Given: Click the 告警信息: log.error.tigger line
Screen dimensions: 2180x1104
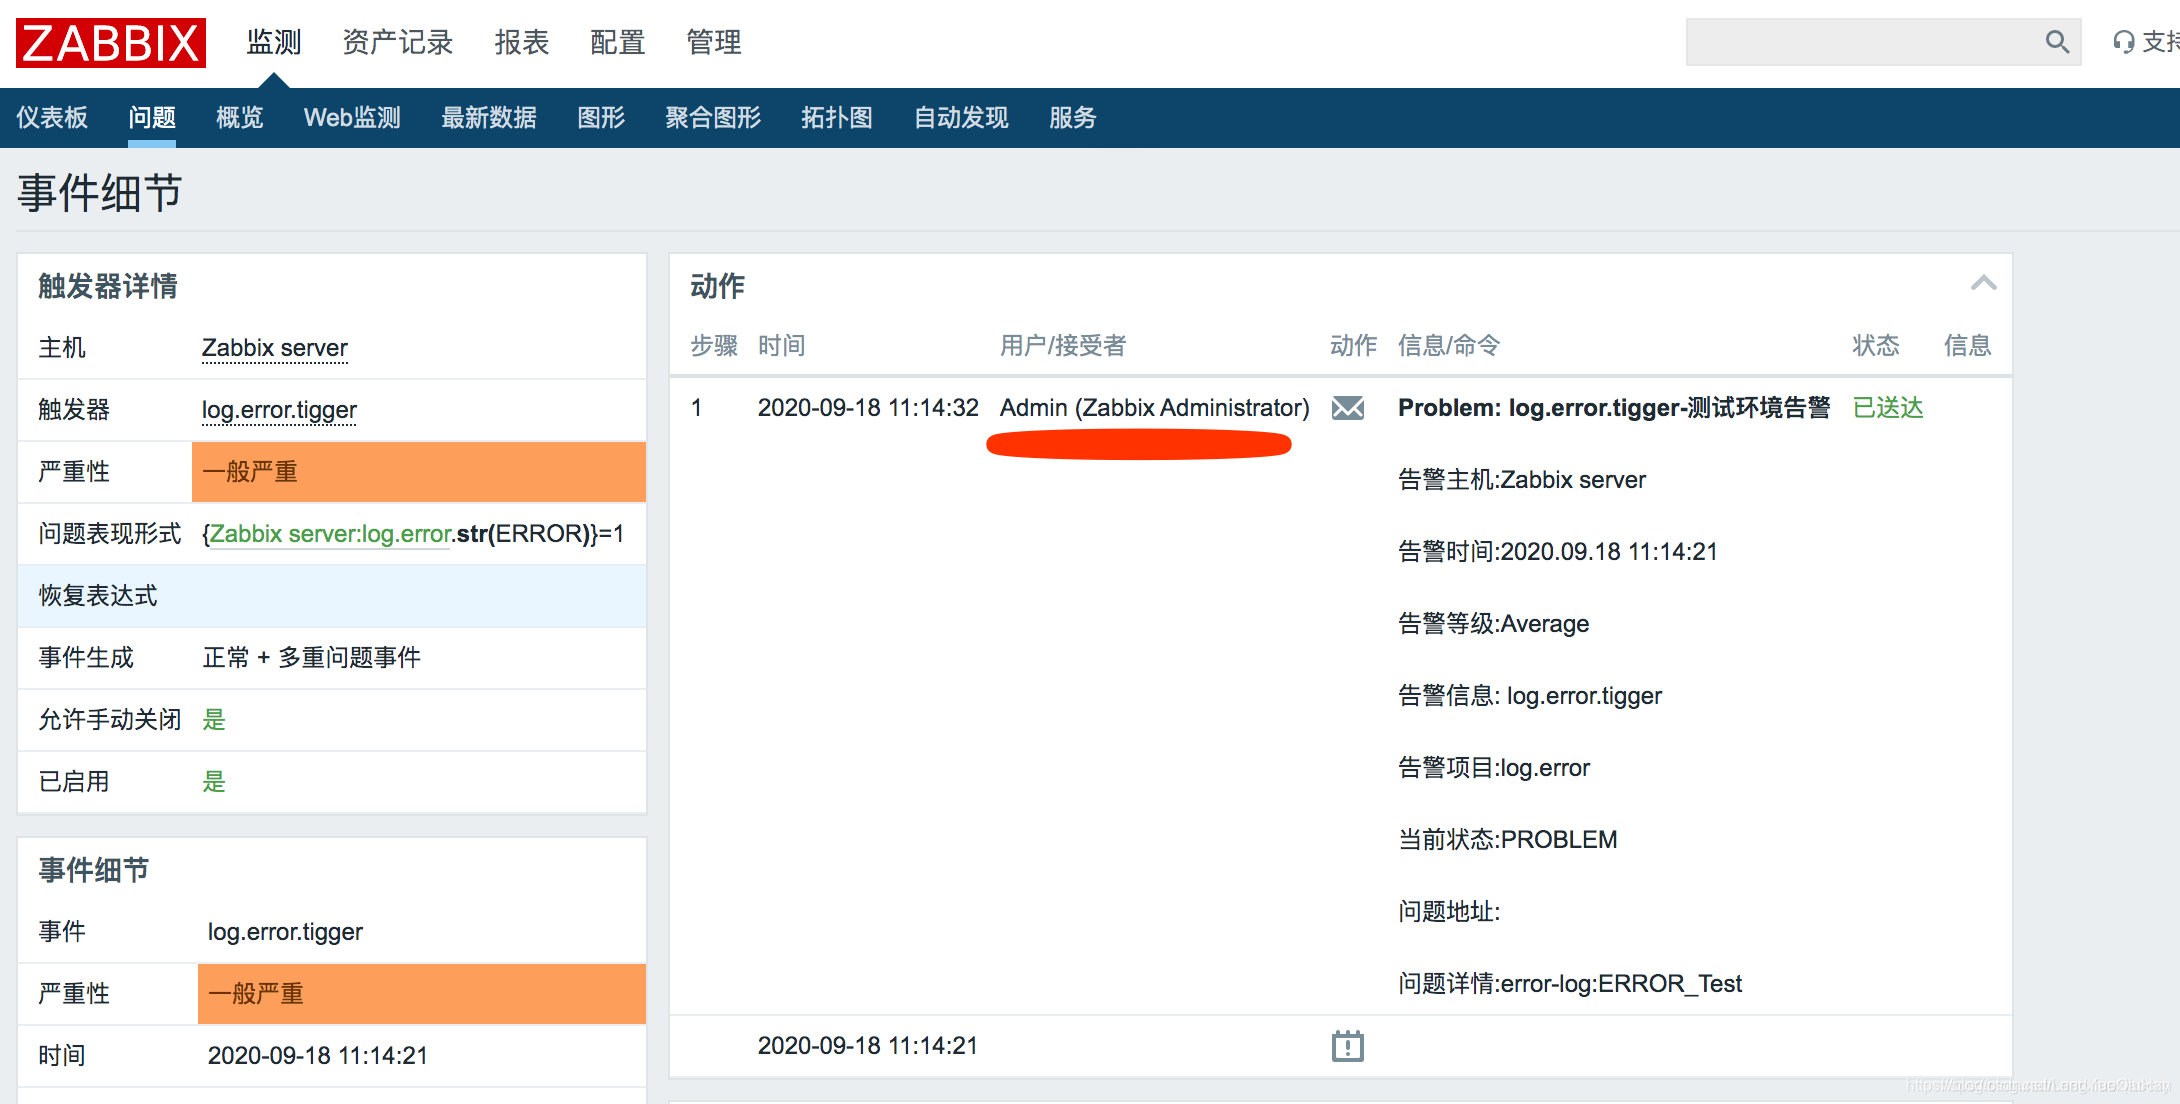Looking at the screenshot, I should pos(1530,696).
